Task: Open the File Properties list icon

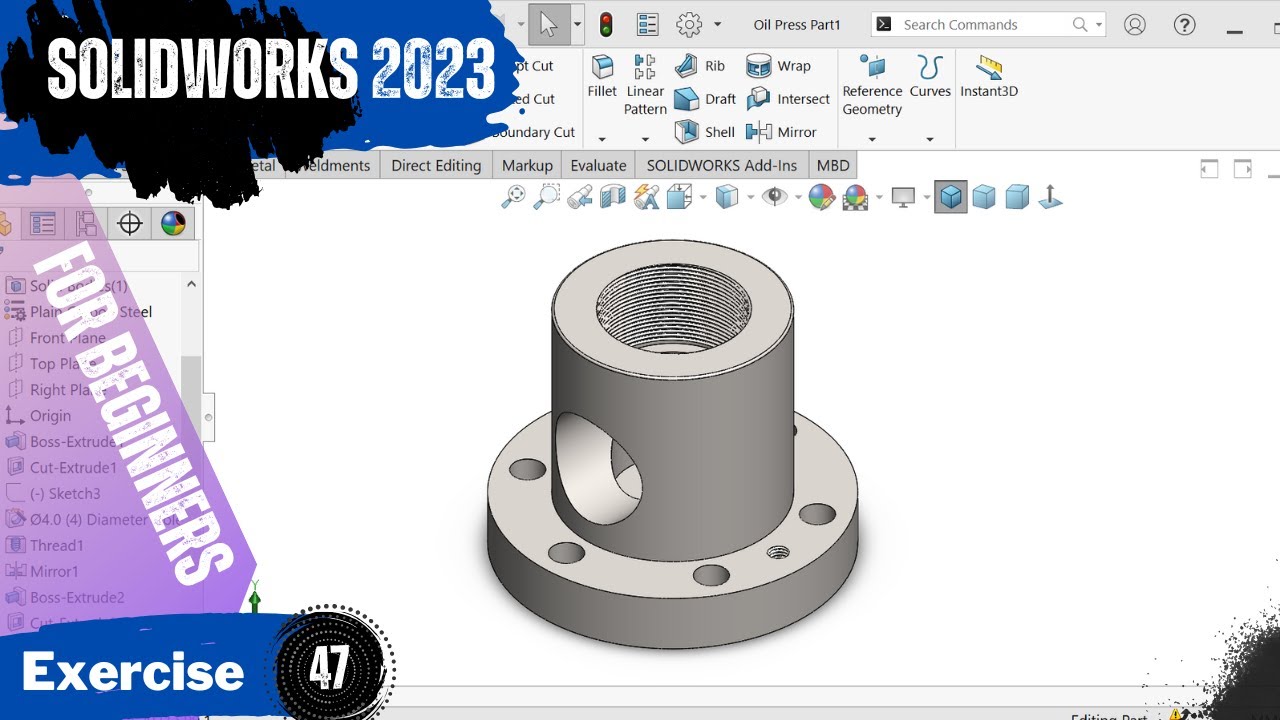Action: [x=647, y=24]
